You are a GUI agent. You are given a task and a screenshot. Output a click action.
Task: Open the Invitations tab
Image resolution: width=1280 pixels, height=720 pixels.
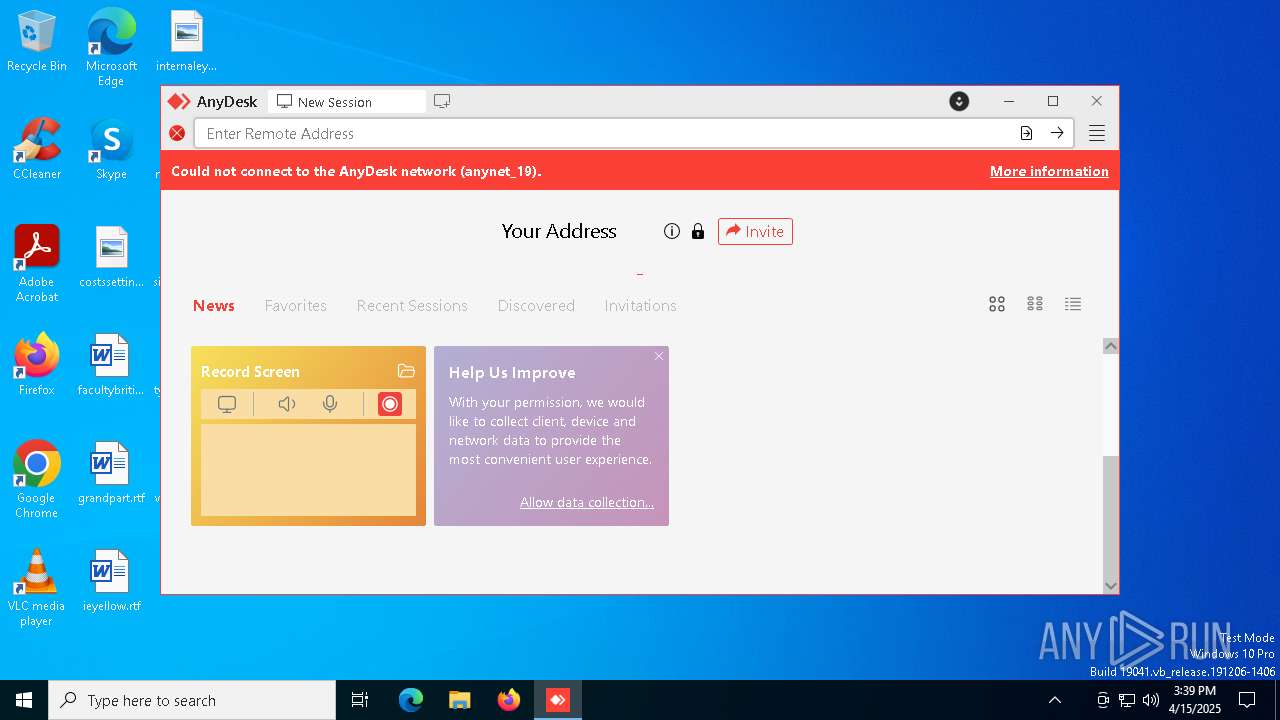[x=640, y=306]
